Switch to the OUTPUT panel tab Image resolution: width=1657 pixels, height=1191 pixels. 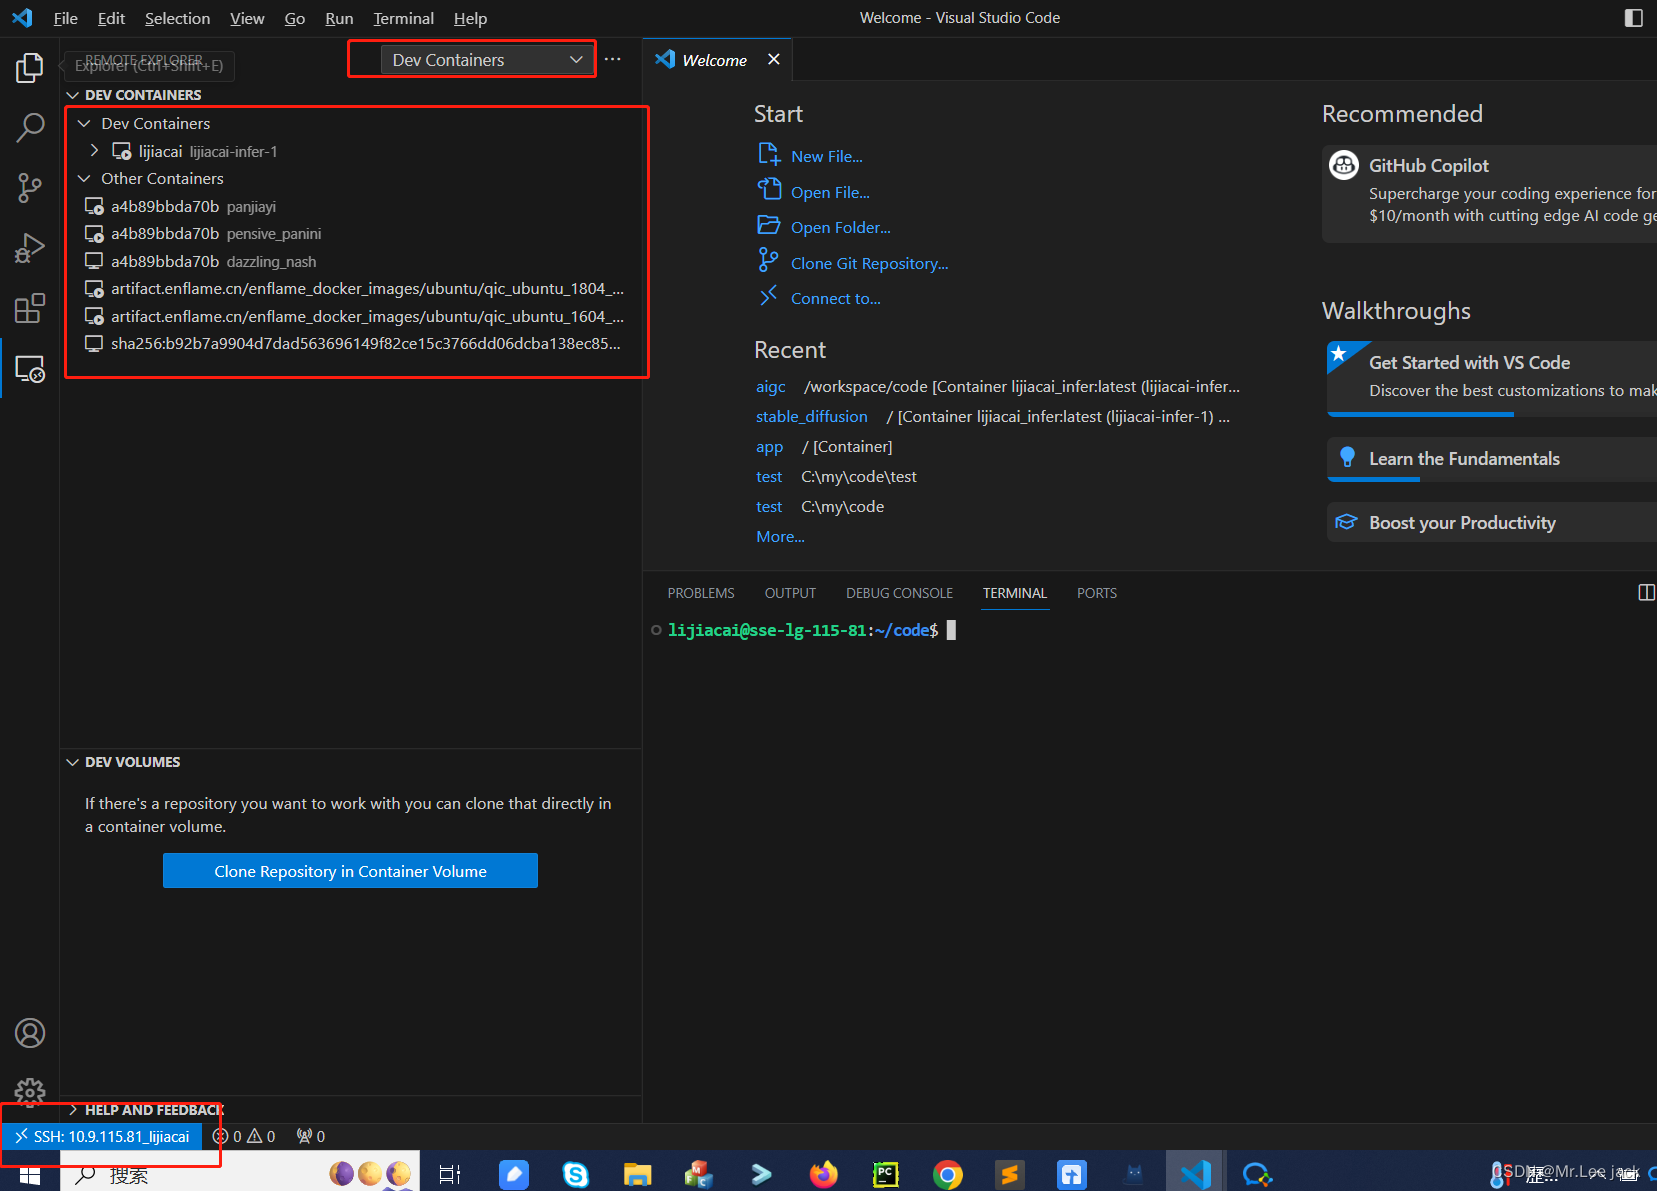click(790, 593)
